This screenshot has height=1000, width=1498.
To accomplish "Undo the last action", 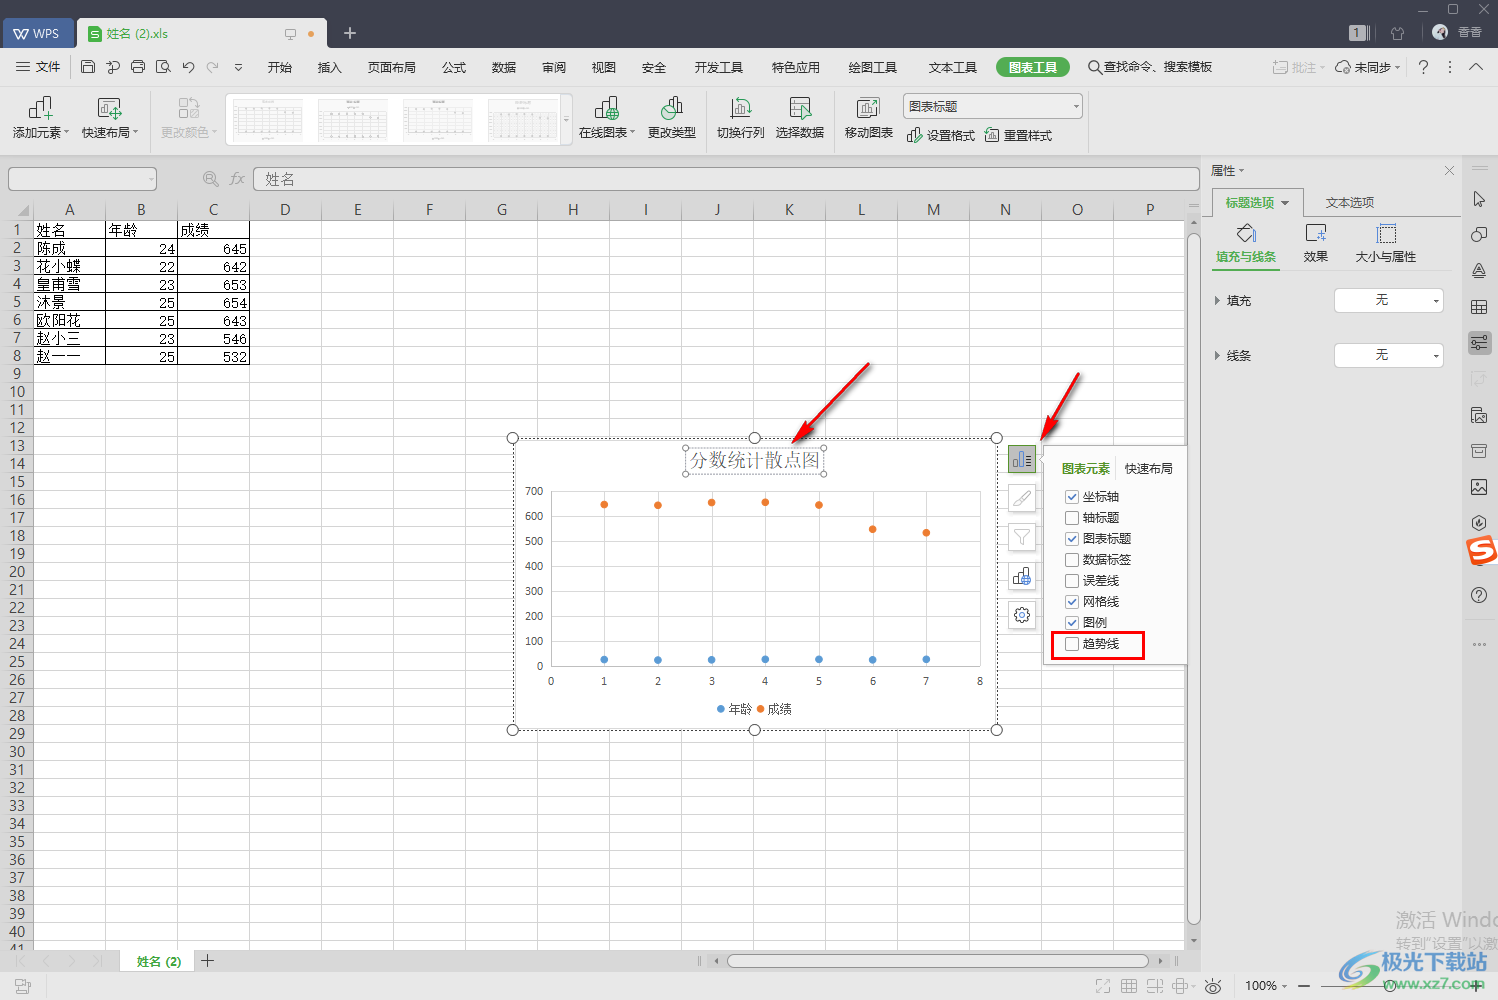I will [x=188, y=67].
